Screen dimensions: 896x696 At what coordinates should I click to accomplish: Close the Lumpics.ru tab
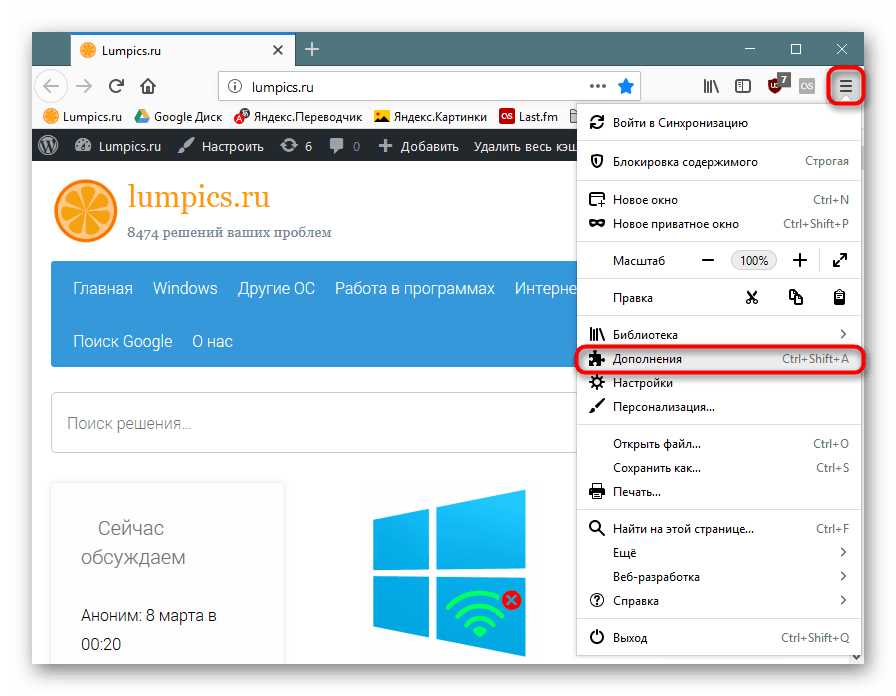[x=278, y=50]
